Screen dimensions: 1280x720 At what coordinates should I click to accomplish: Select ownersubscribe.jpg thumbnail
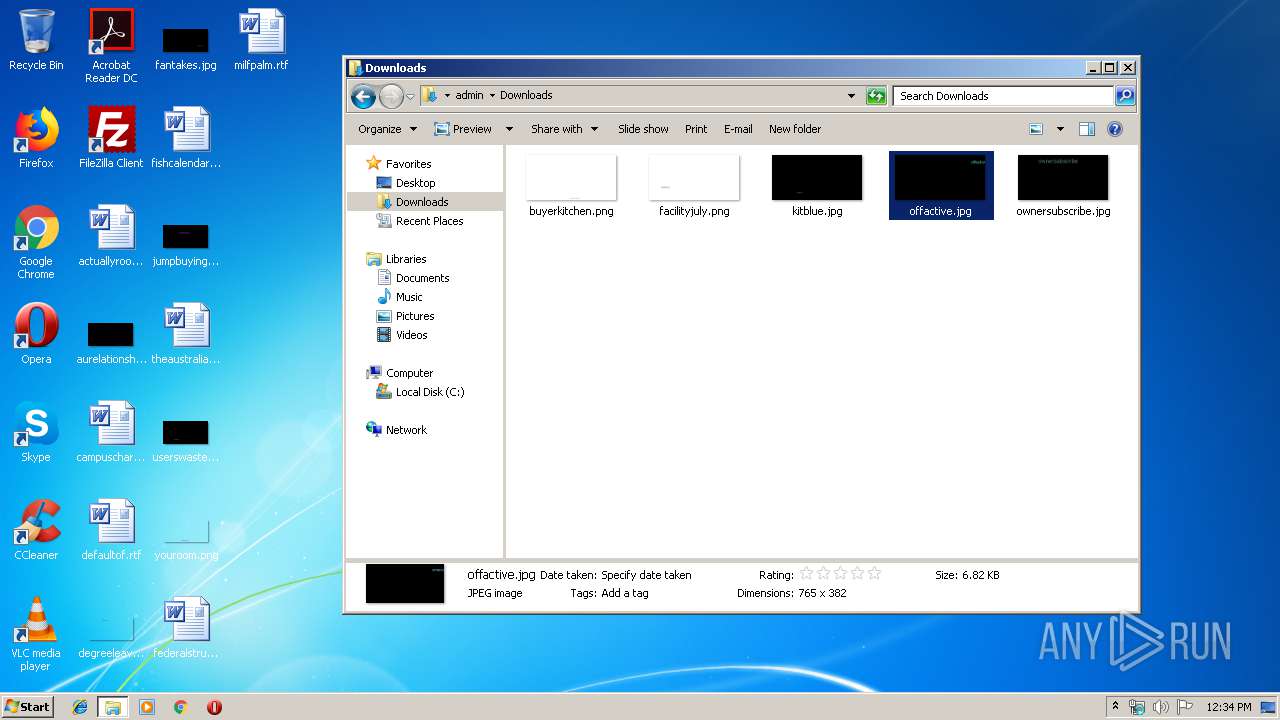(x=1063, y=186)
